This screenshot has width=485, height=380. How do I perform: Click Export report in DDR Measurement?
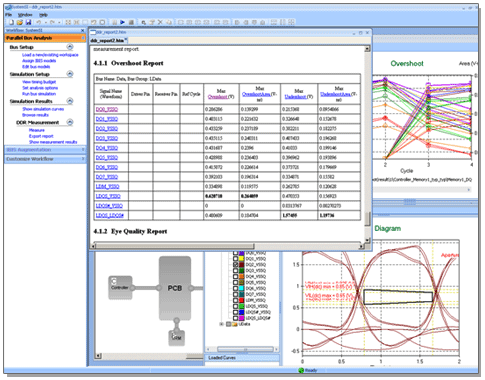click(41, 136)
